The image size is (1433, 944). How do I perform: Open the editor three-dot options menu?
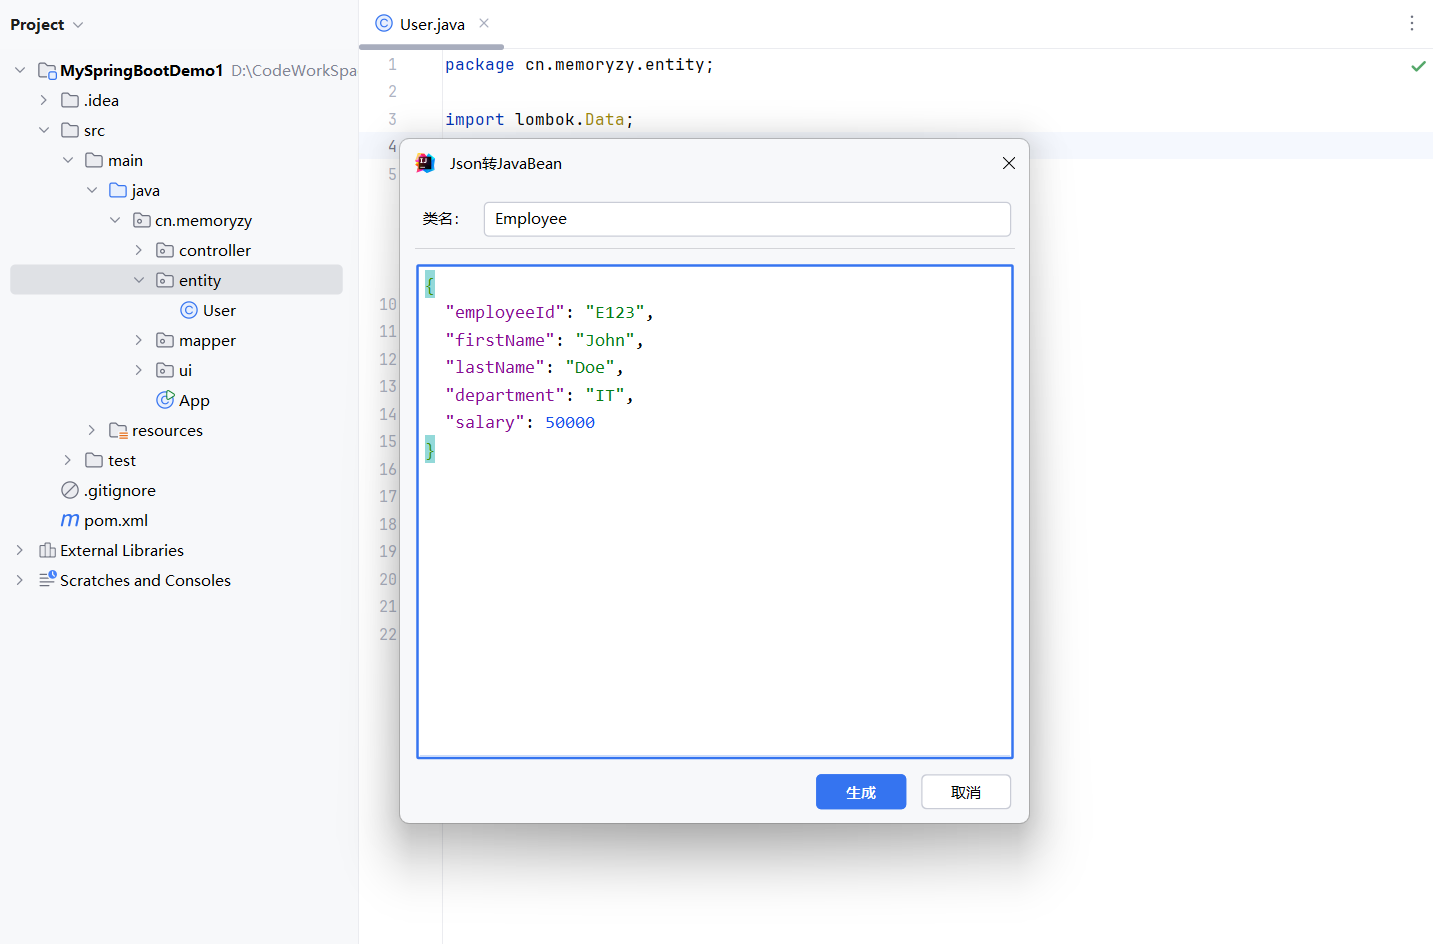click(x=1411, y=24)
